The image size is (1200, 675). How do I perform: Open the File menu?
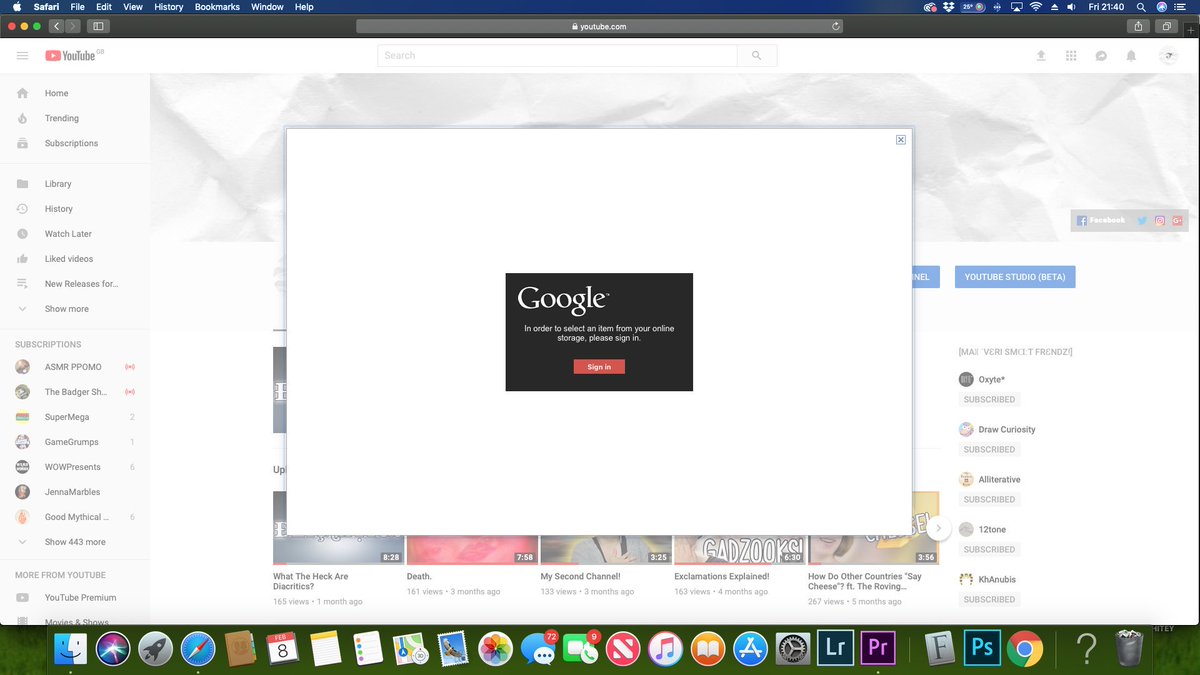(77, 7)
